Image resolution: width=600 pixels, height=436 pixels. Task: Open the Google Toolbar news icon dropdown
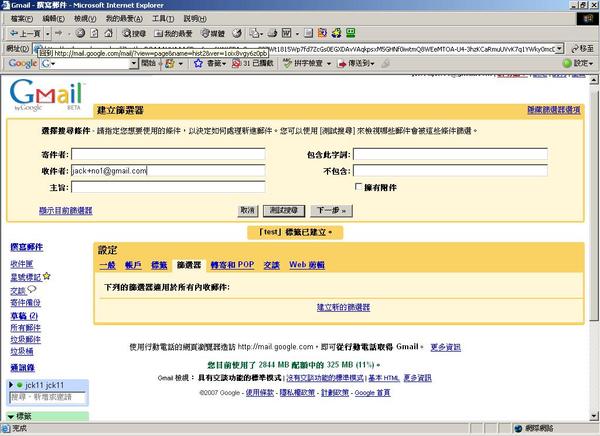(181, 64)
